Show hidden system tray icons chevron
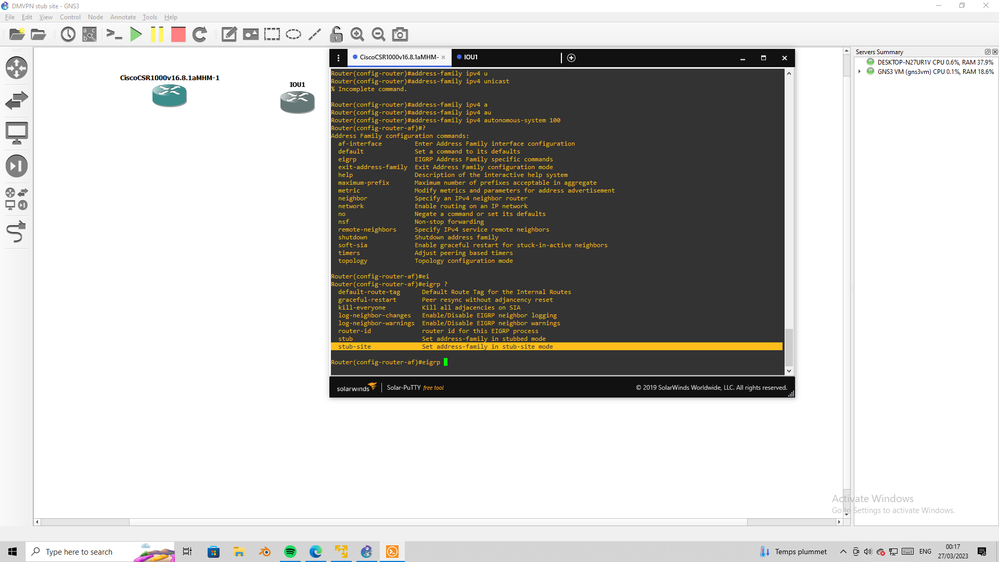 click(843, 551)
